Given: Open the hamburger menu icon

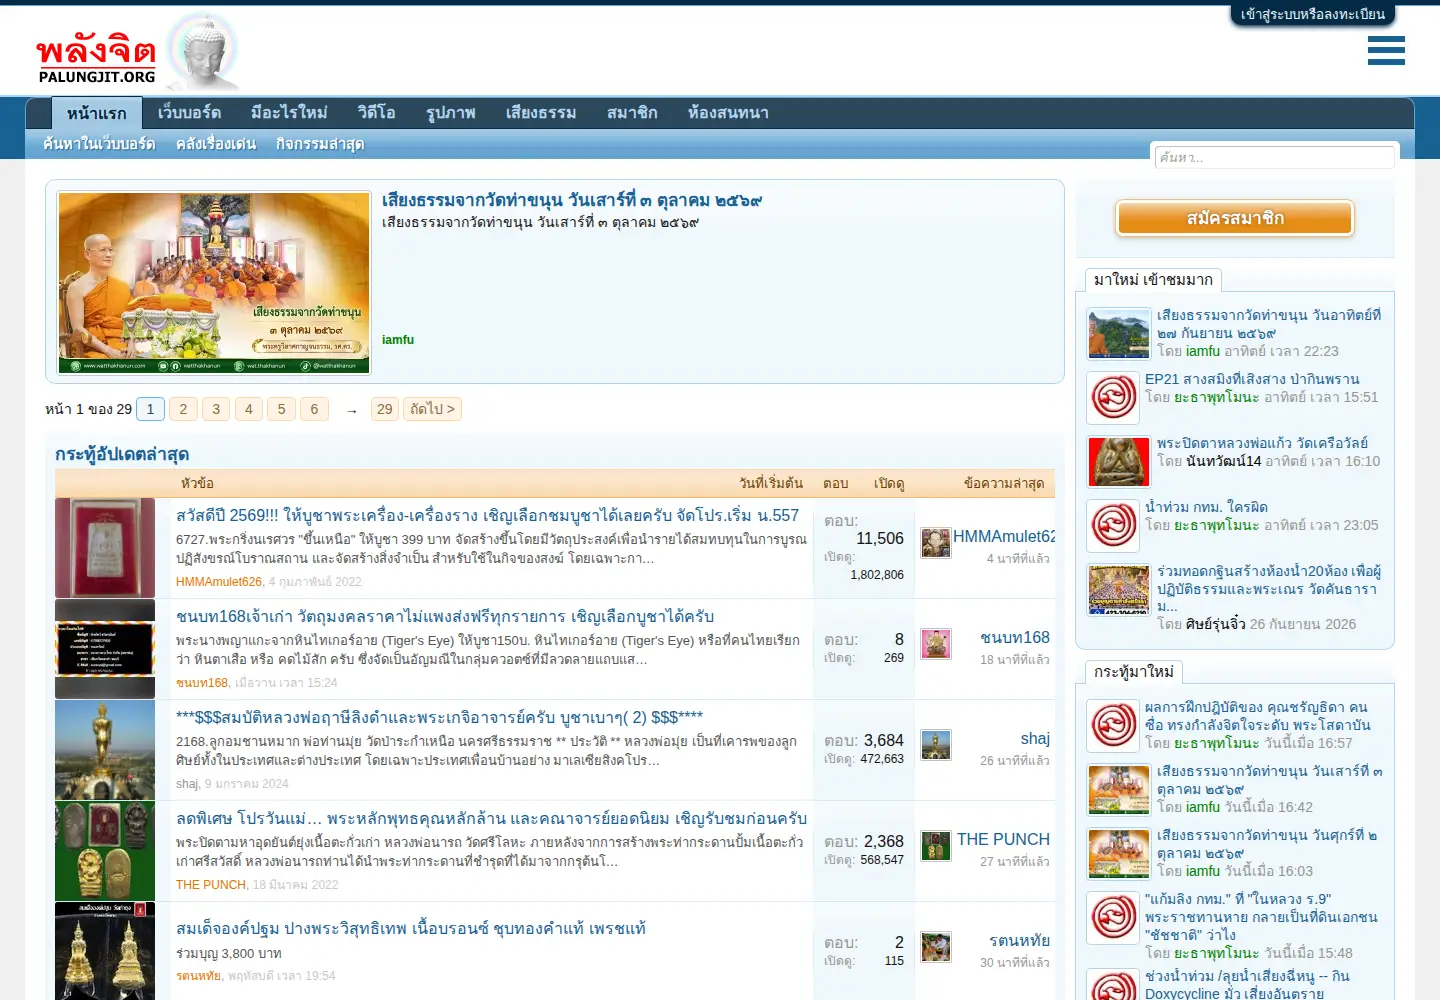Looking at the screenshot, I should [1386, 50].
